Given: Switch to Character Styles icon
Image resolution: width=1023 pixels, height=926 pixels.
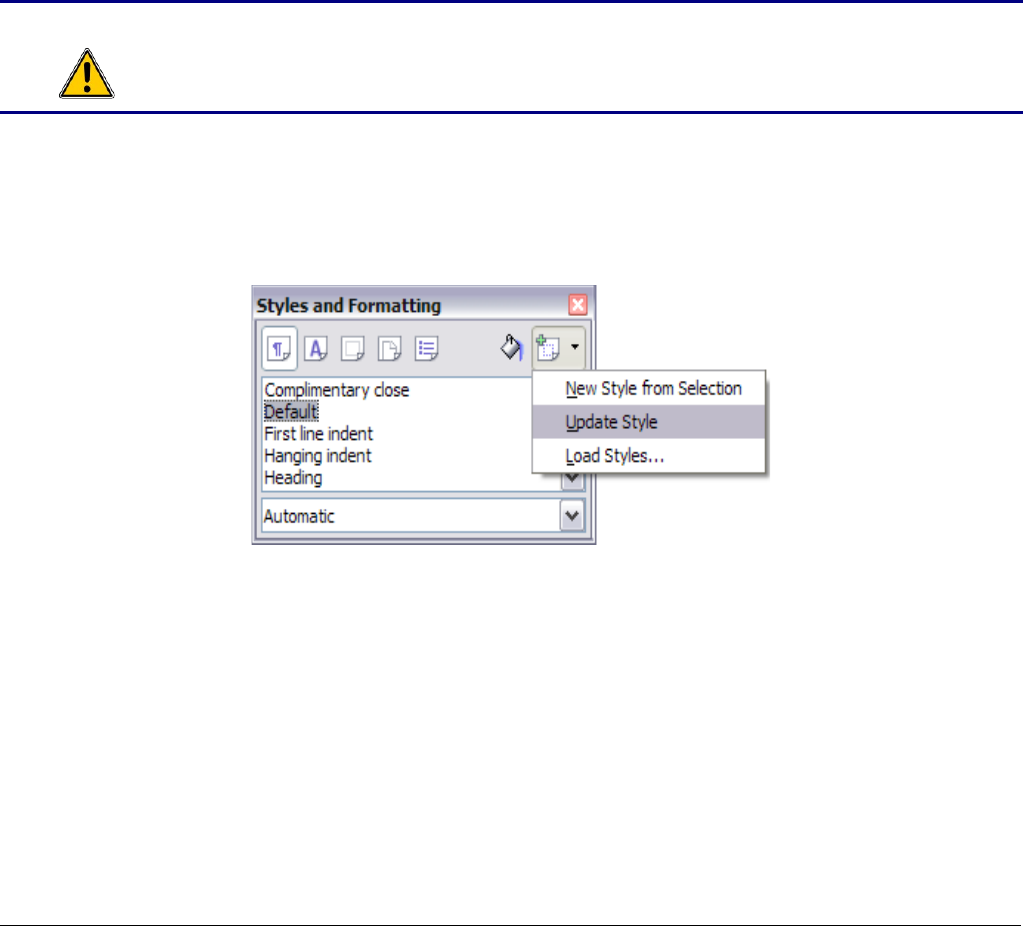Looking at the screenshot, I should tap(316, 348).
